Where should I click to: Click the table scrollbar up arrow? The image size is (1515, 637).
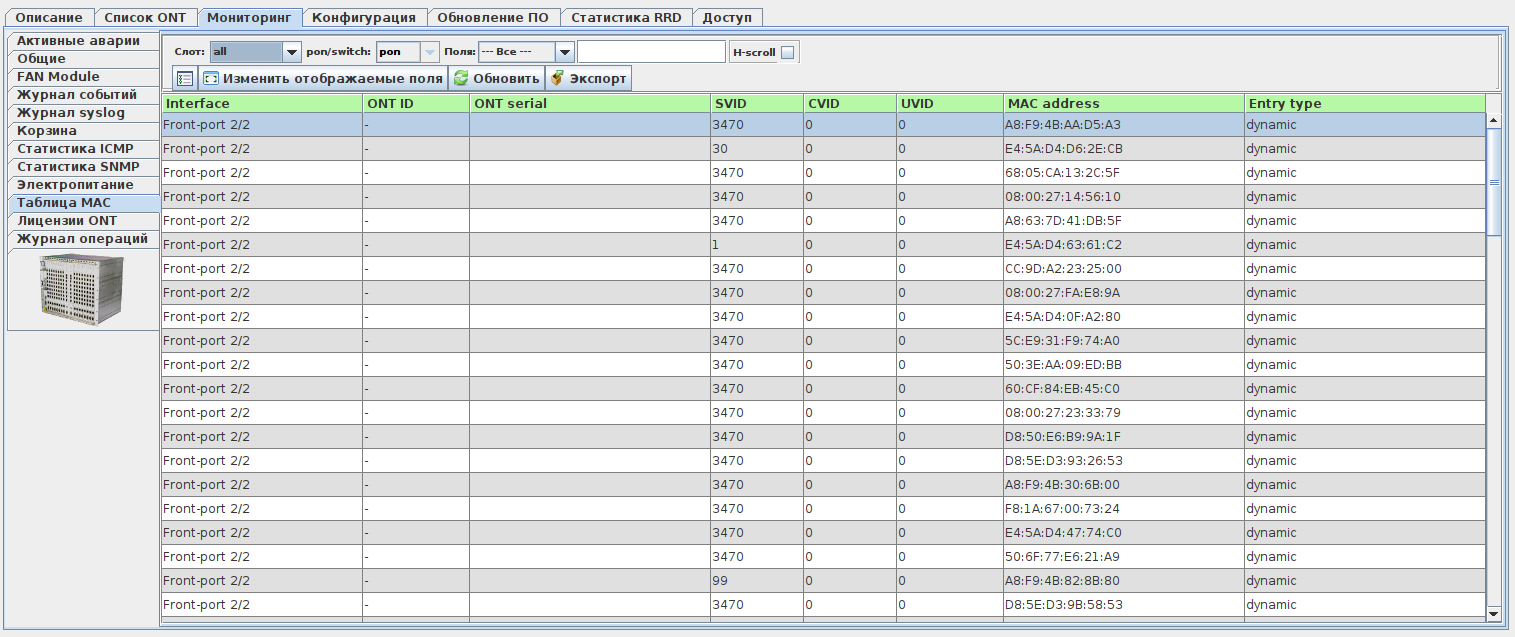pos(1494,120)
